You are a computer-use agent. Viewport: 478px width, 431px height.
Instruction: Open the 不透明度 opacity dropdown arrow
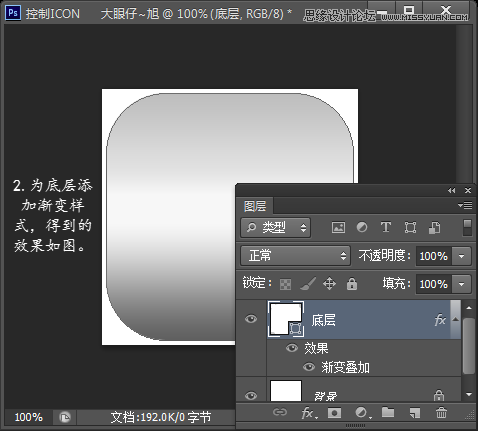tap(461, 256)
